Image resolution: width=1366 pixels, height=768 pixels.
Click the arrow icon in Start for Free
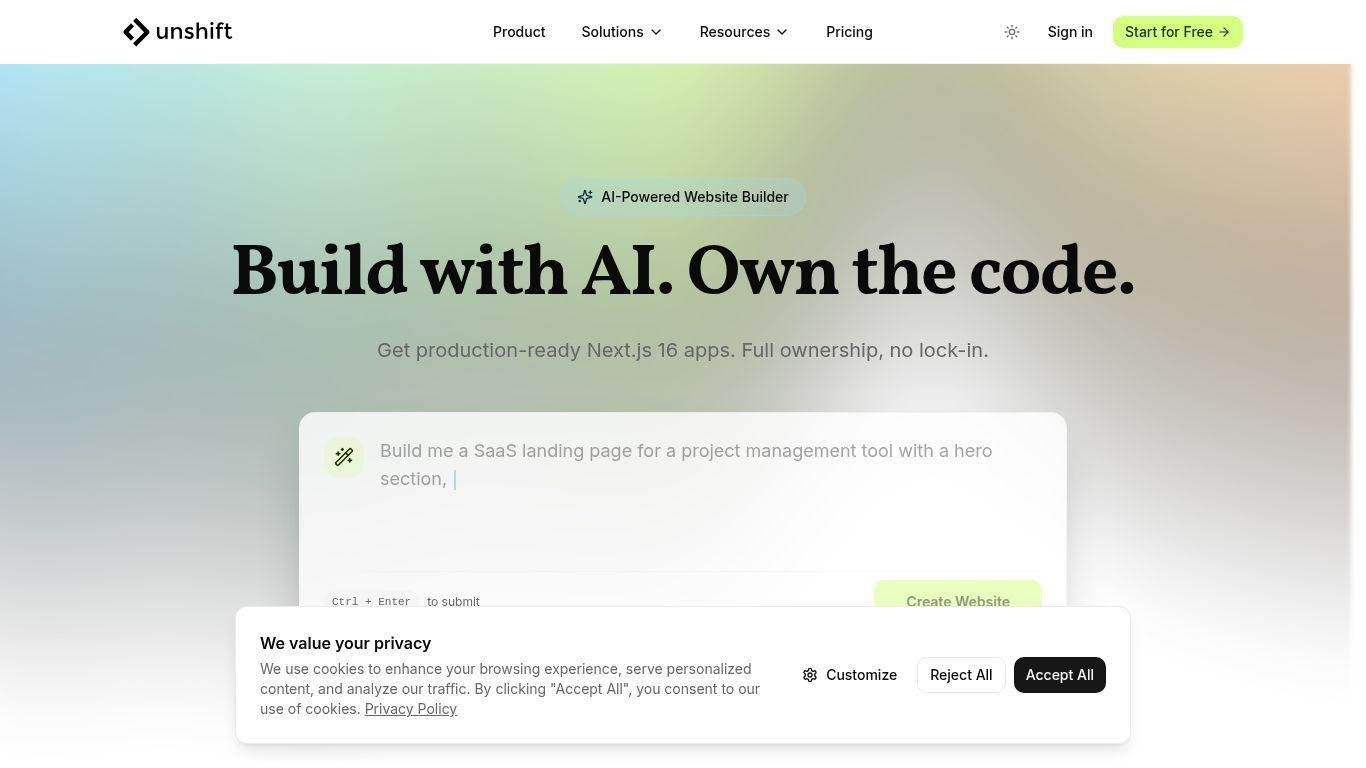(1224, 32)
